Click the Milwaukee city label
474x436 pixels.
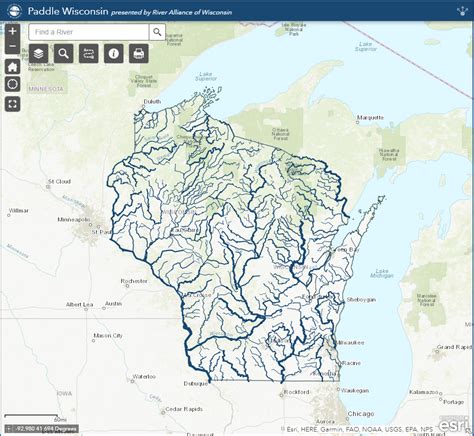pyautogui.click(x=351, y=342)
